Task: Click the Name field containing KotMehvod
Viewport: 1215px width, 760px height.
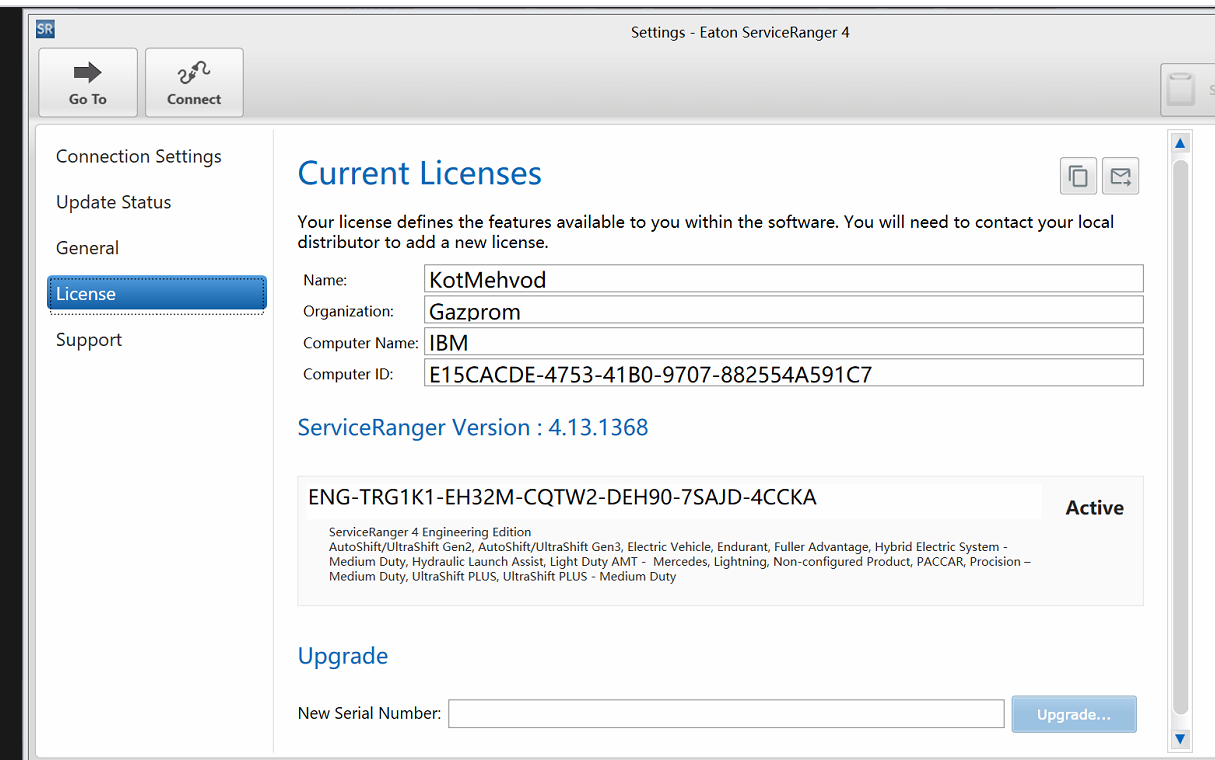Action: point(783,278)
